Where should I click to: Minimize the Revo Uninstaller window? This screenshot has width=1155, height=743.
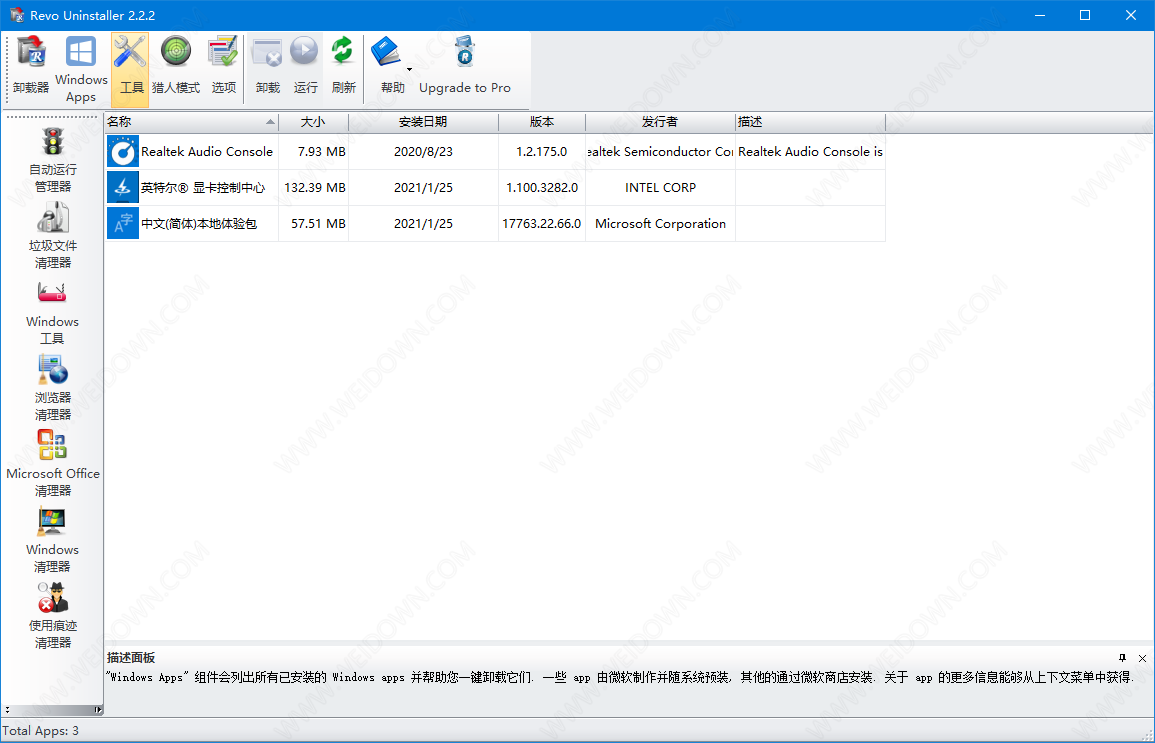pos(1040,15)
